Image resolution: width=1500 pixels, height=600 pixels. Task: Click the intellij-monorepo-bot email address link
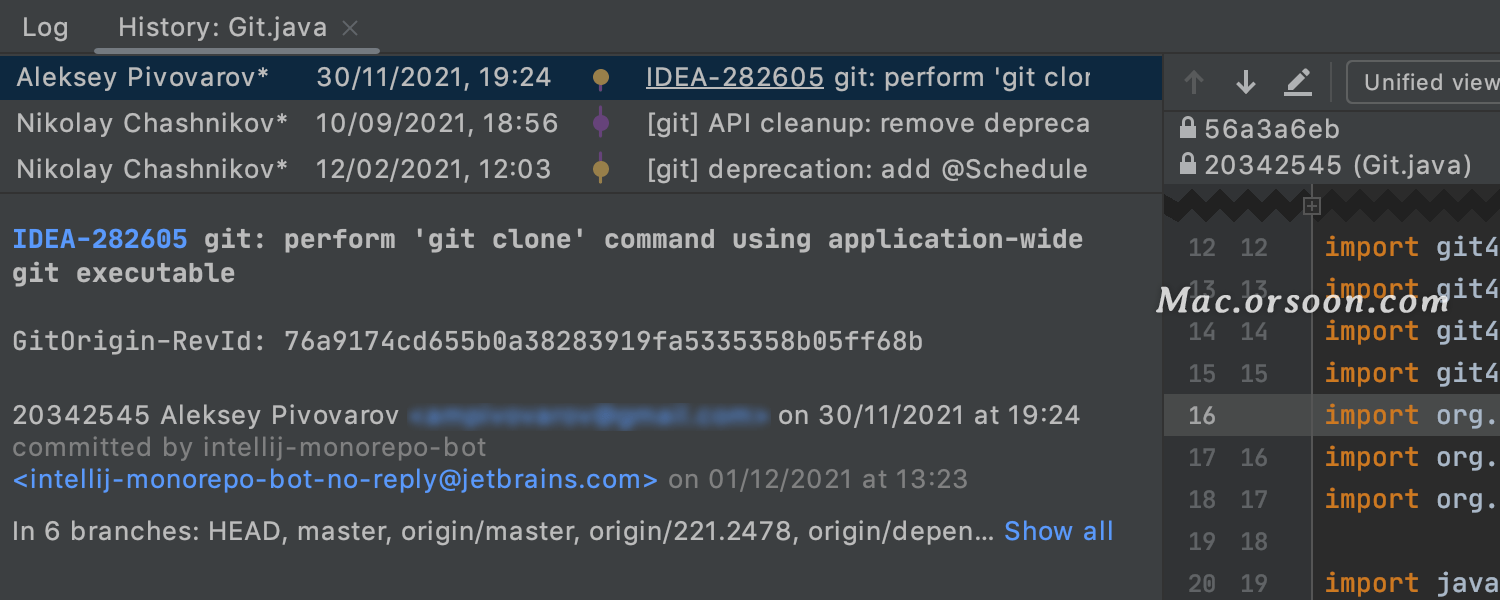[335, 479]
